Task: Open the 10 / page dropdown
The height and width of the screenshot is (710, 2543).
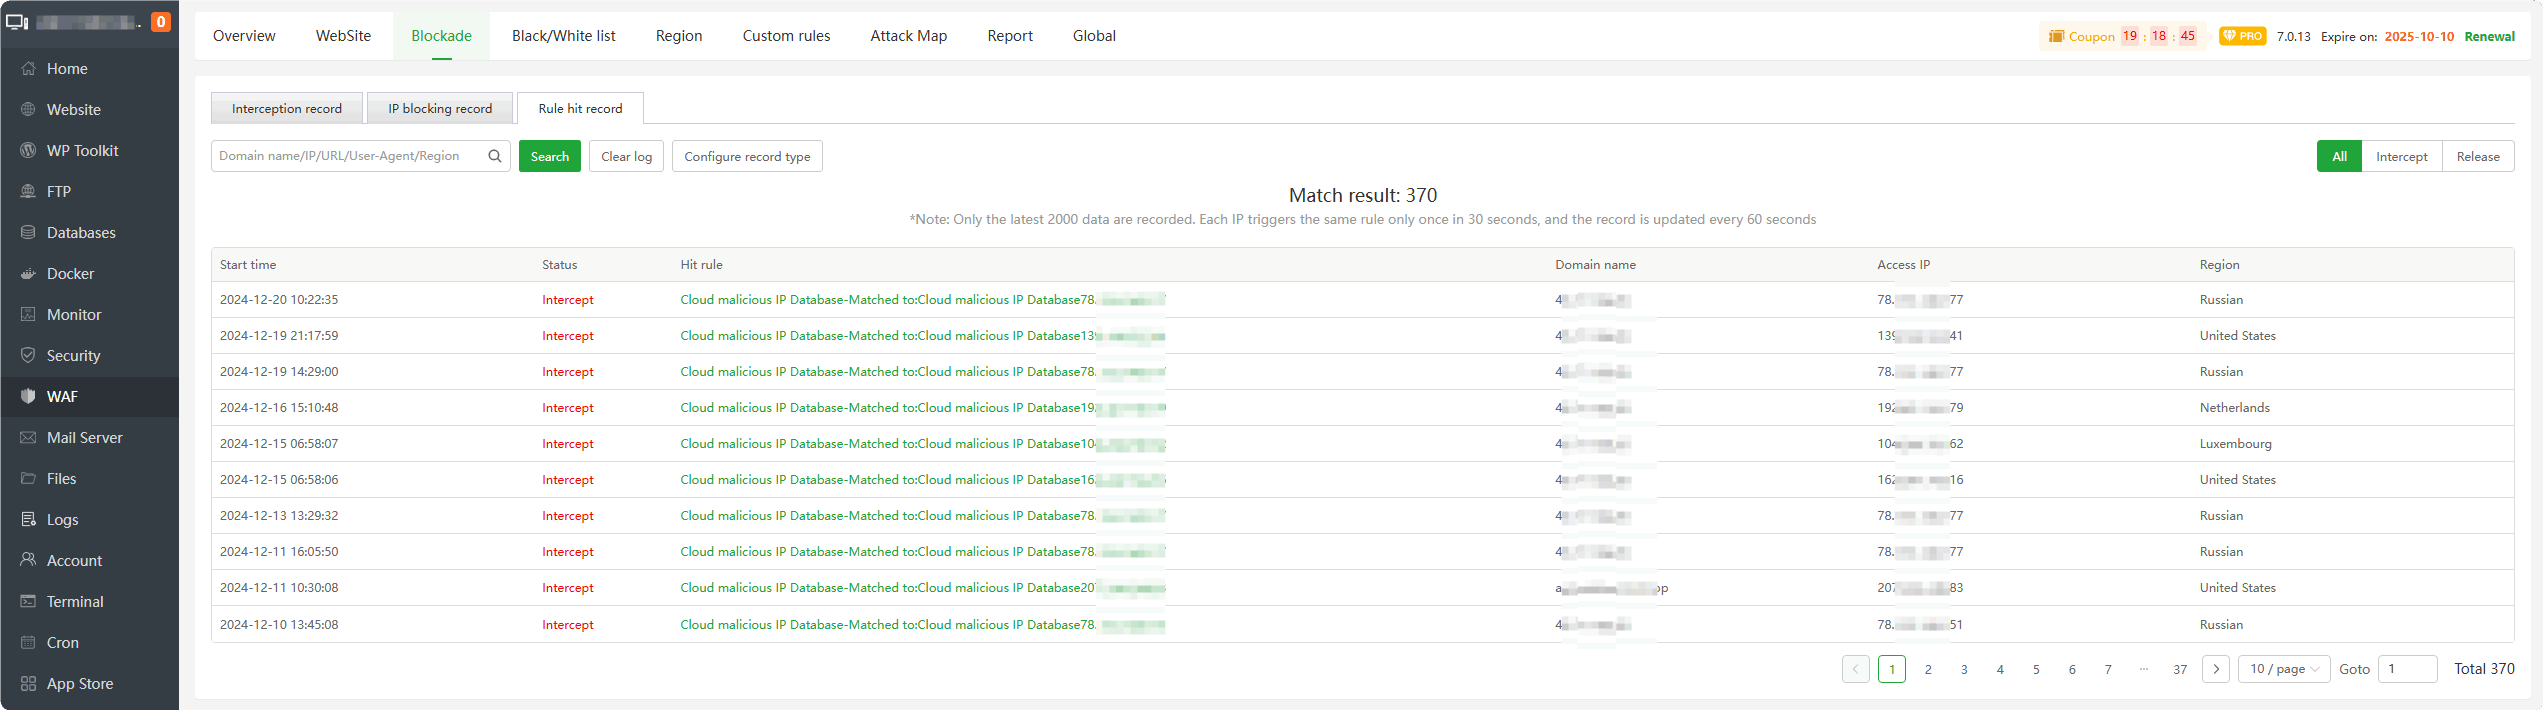Action: pos(2284,669)
